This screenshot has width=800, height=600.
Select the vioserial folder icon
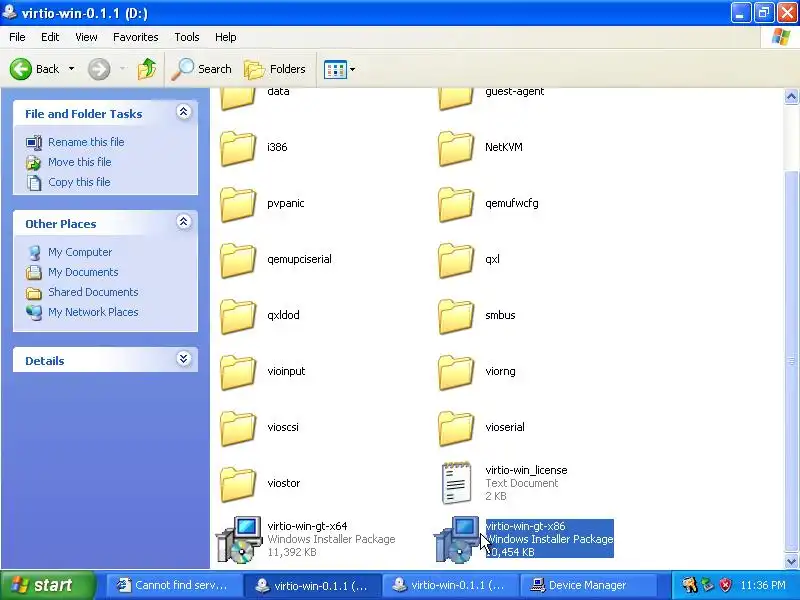coord(456,429)
